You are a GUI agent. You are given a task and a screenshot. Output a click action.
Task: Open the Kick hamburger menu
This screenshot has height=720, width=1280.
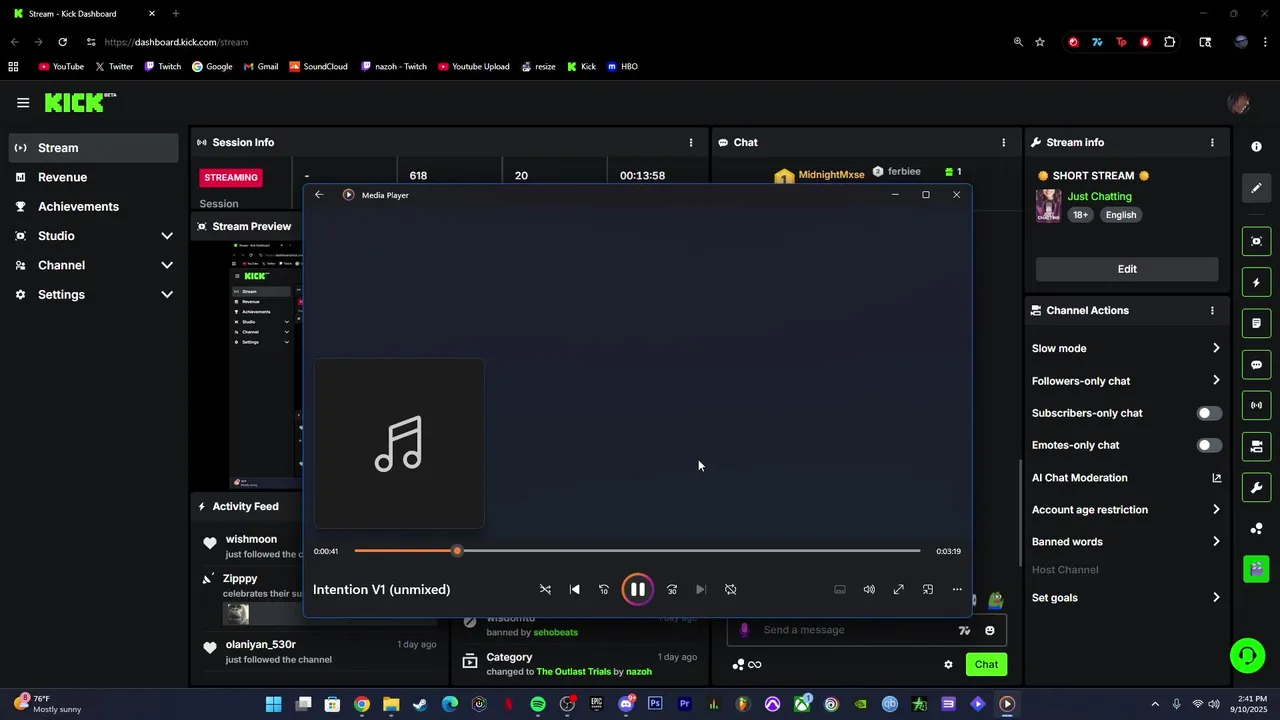tap(23, 102)
